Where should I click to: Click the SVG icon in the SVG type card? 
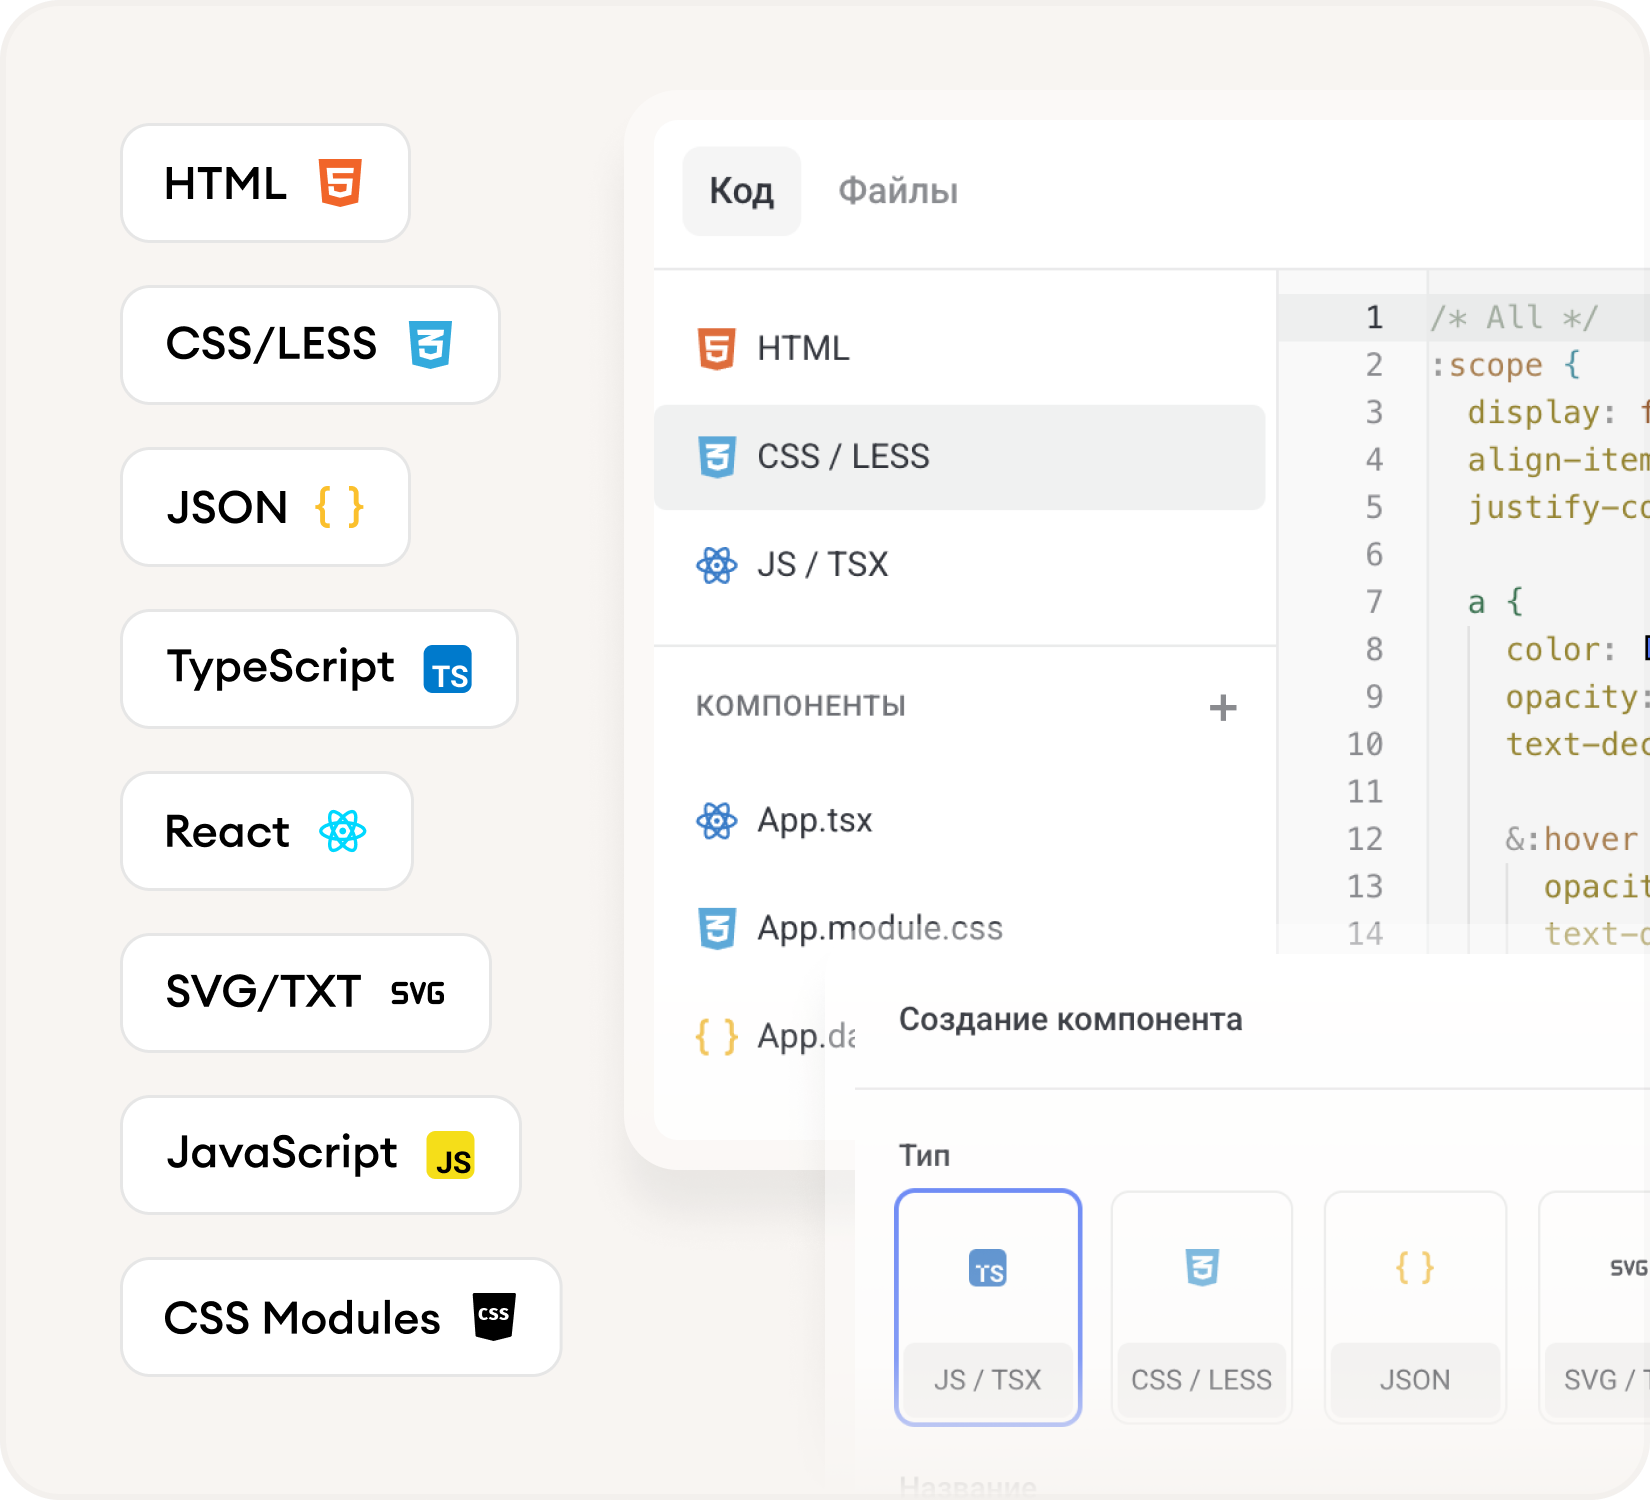[x=1629, y=1267]
